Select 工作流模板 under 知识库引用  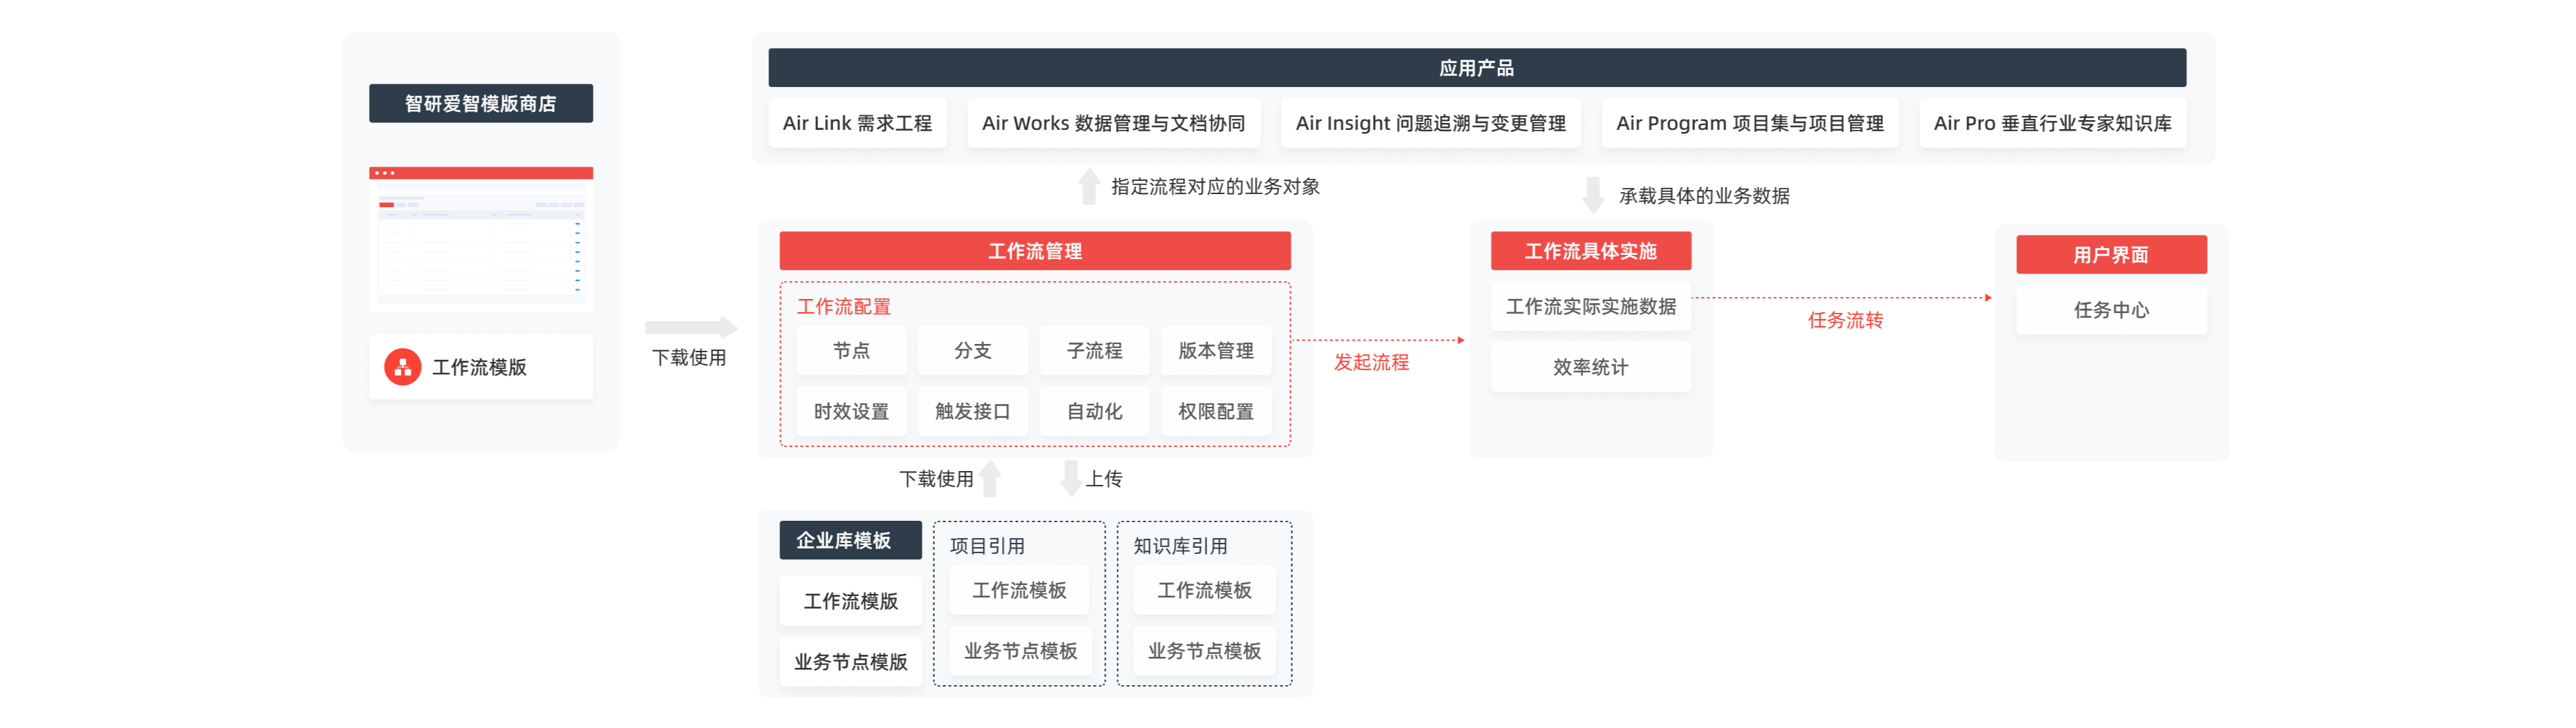[1204, 590]
